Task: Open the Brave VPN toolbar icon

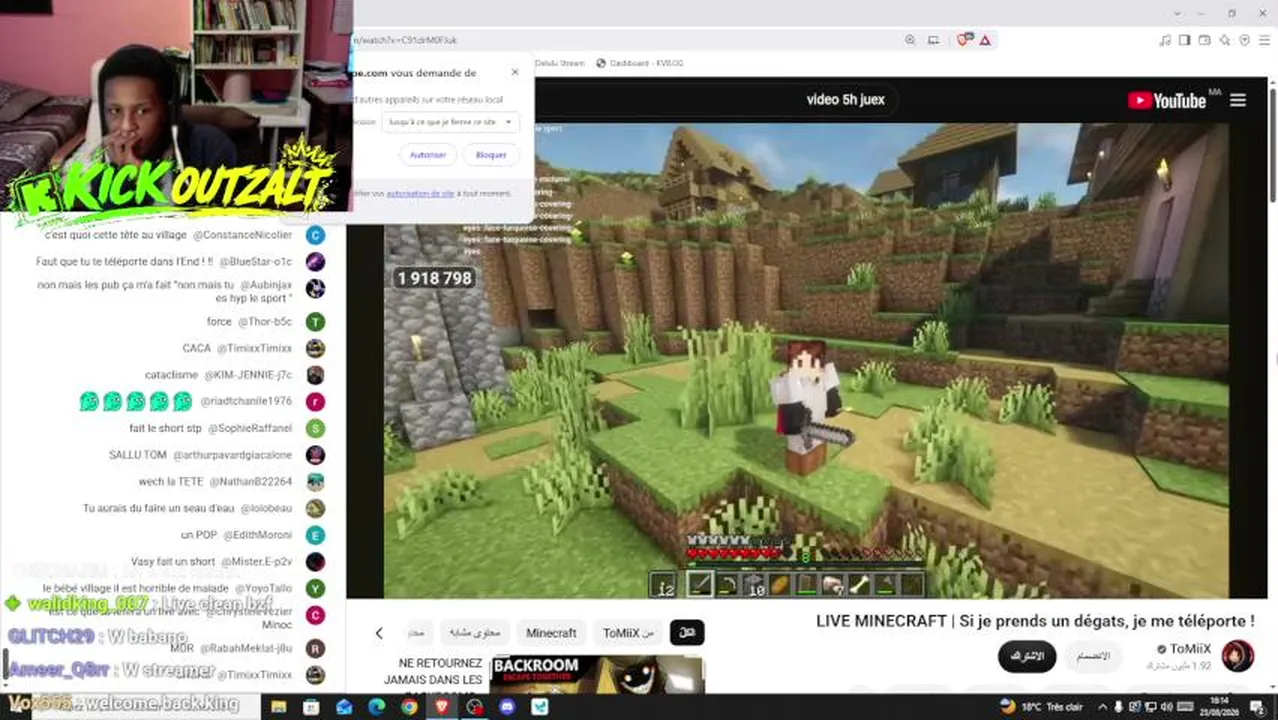Action: 1245,40
